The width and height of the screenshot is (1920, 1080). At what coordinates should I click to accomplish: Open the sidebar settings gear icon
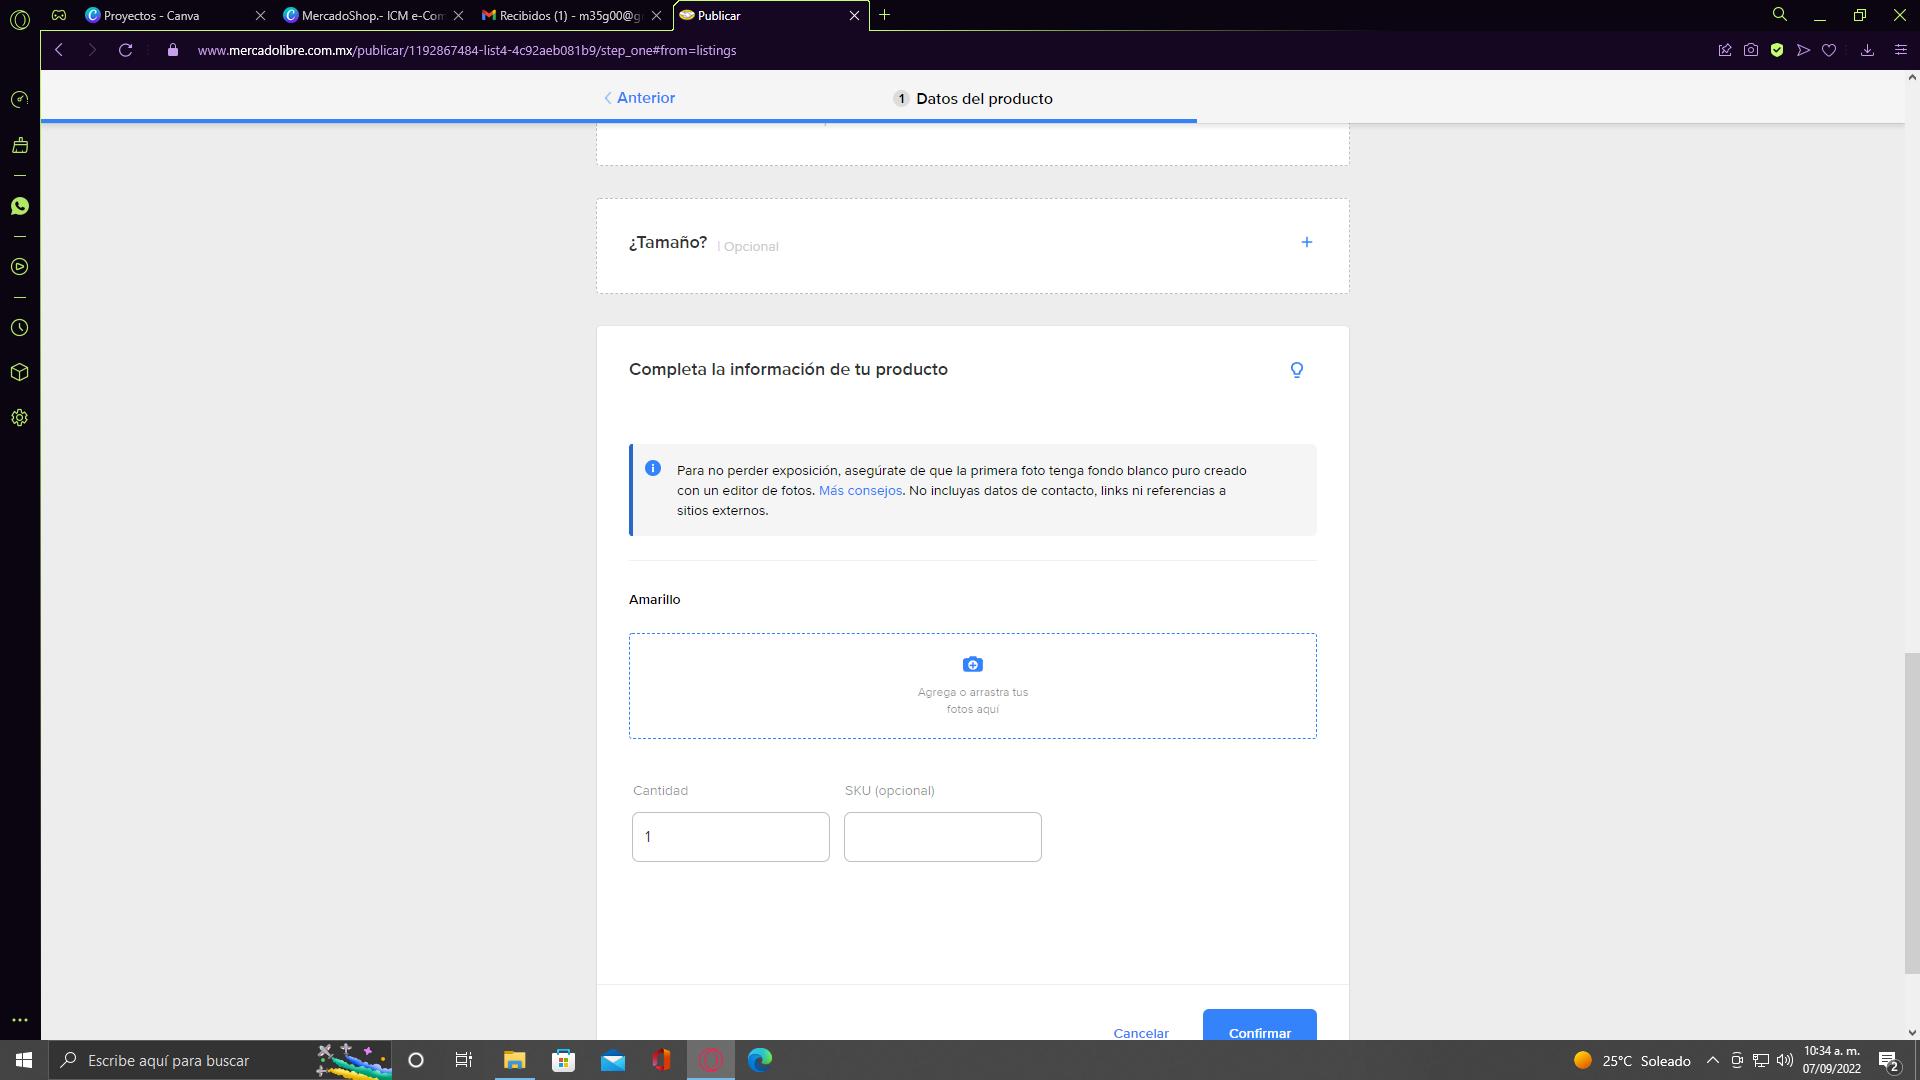[20, 418]
